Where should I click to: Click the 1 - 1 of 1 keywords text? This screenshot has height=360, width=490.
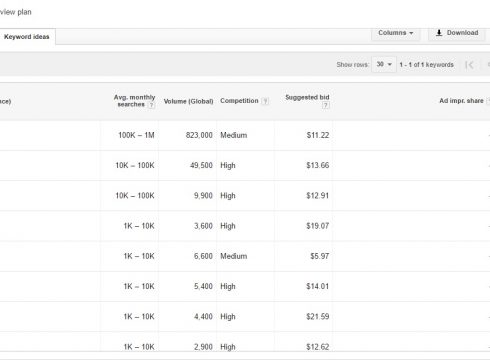click(426, 65)
